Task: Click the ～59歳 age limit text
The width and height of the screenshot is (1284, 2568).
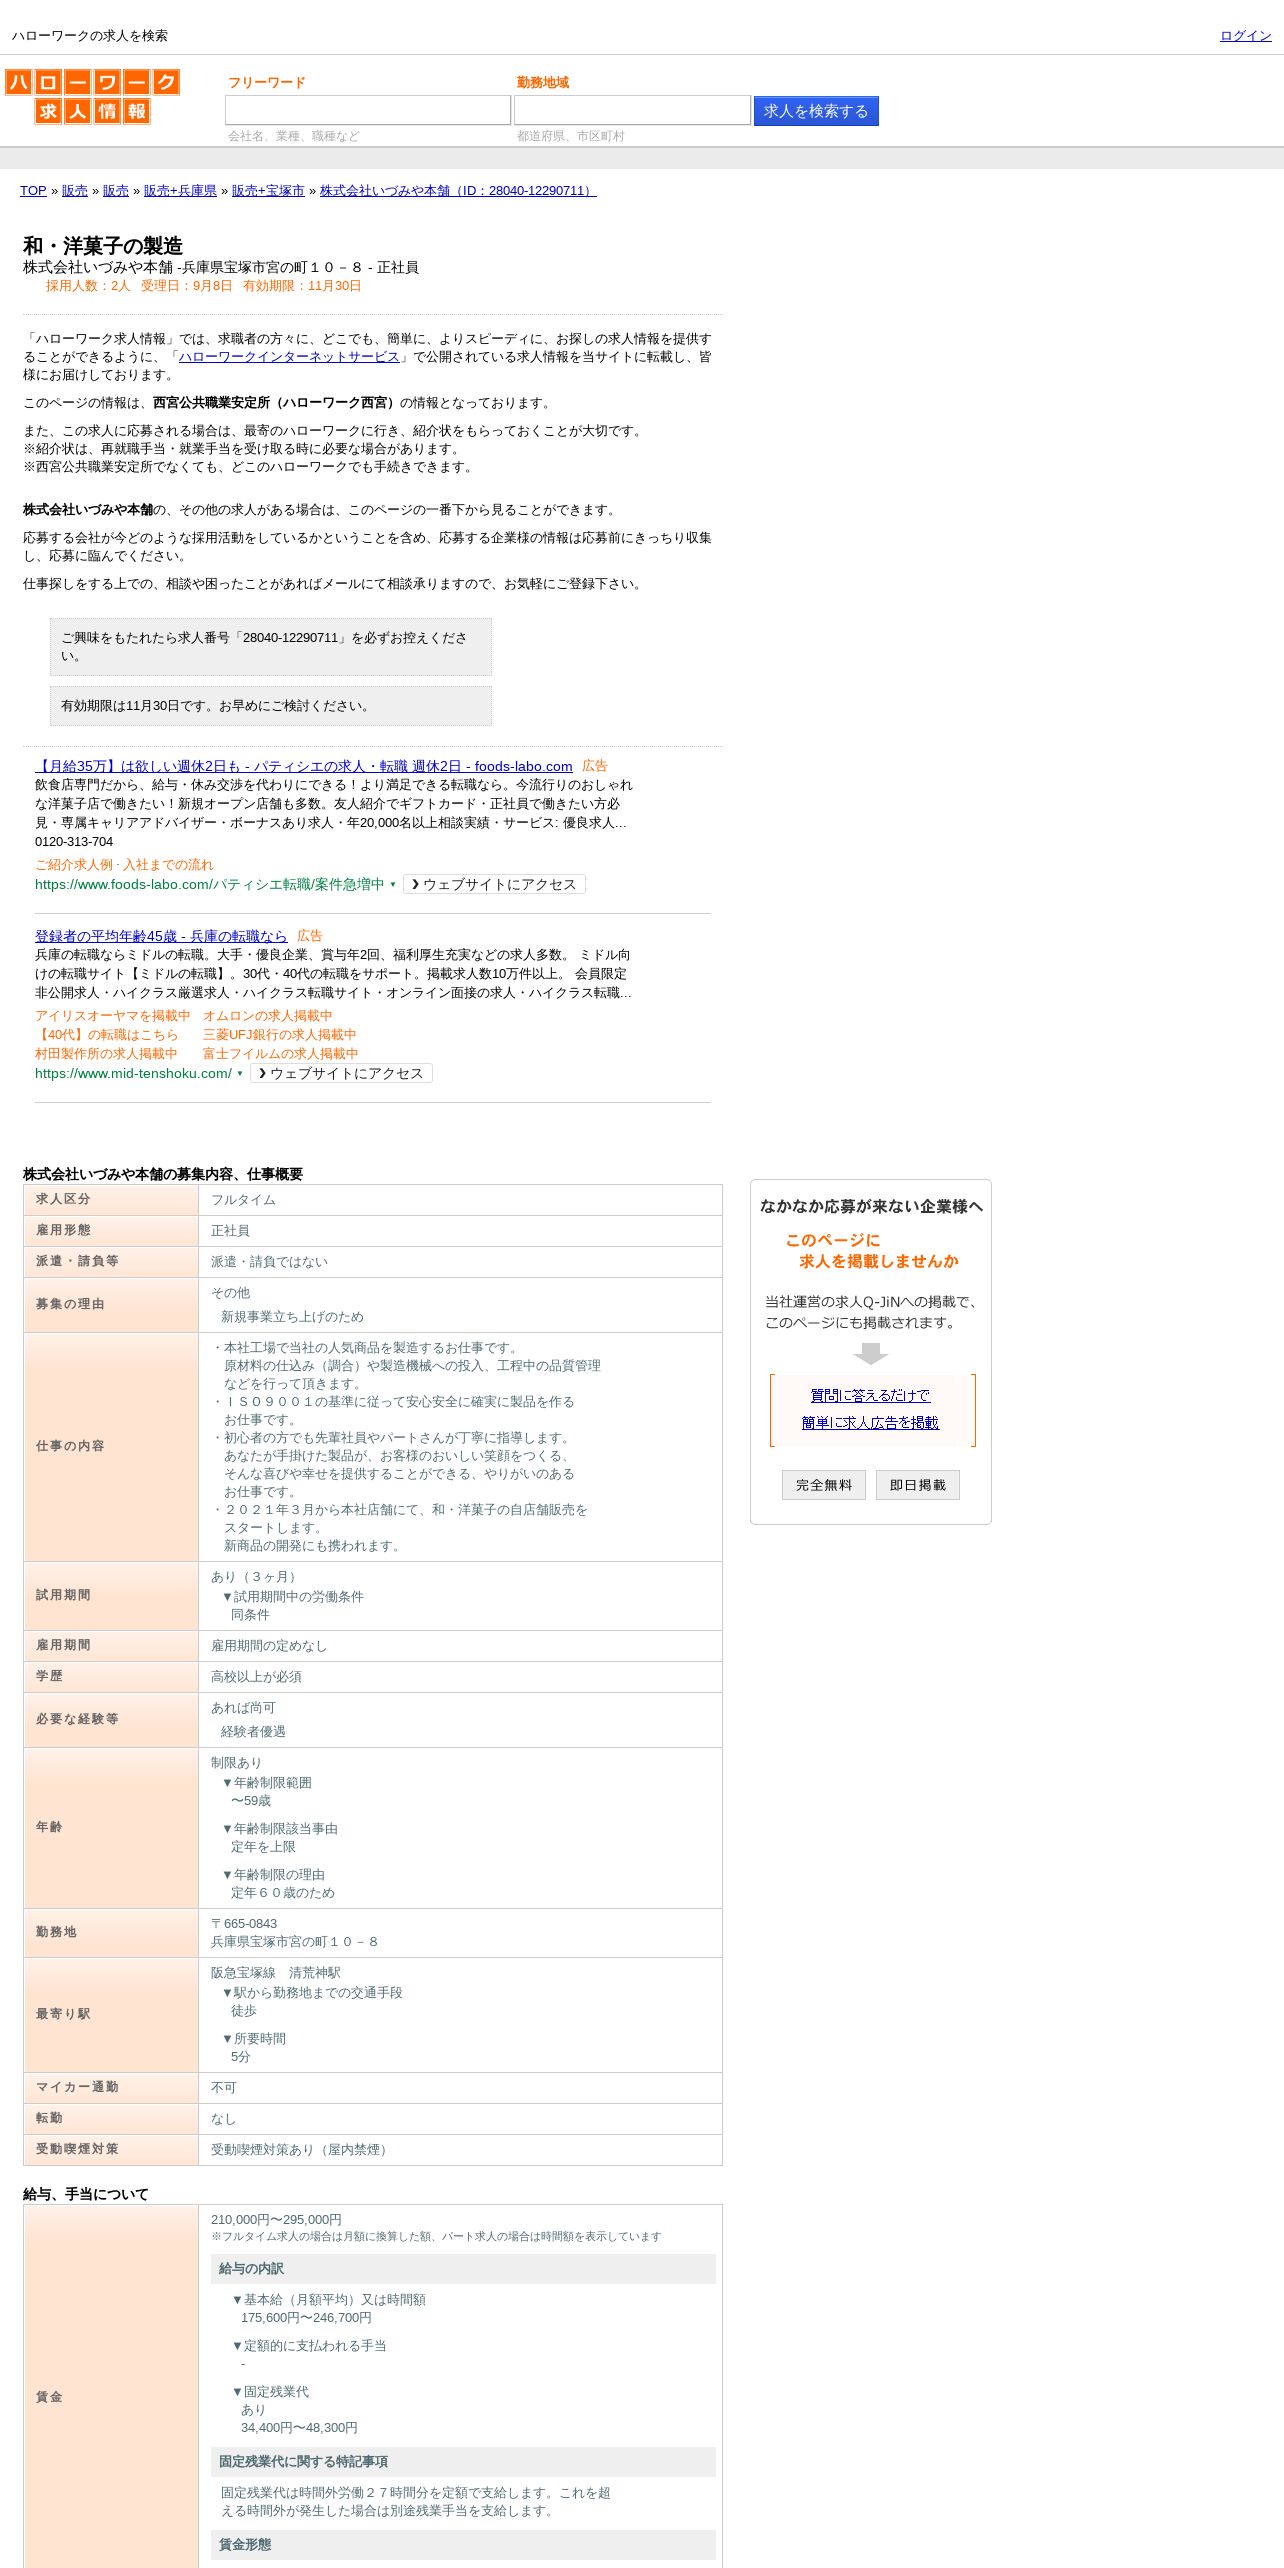Action: click(251, 1801)
